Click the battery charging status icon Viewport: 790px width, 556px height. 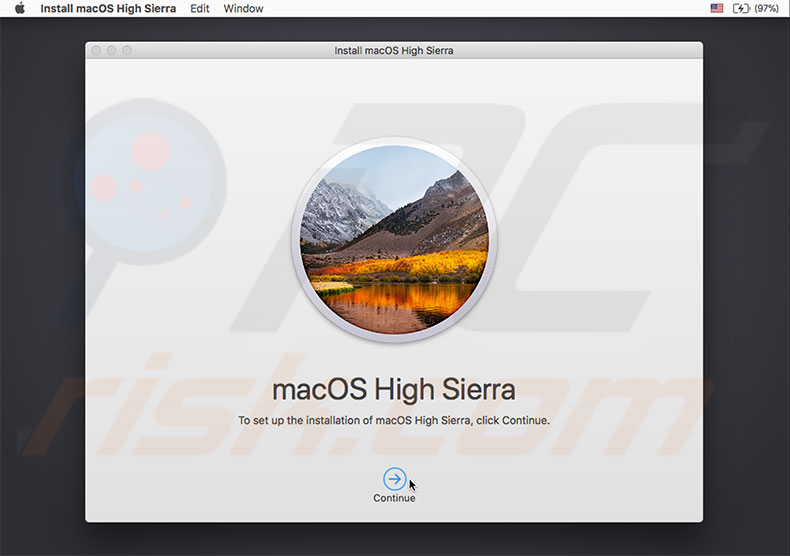coord(741,8)
